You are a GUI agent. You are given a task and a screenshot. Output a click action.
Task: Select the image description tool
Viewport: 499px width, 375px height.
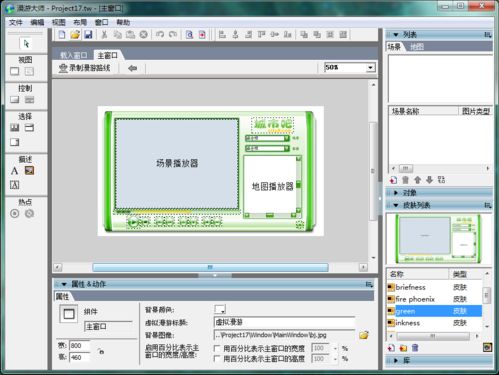tap(29, 171)
